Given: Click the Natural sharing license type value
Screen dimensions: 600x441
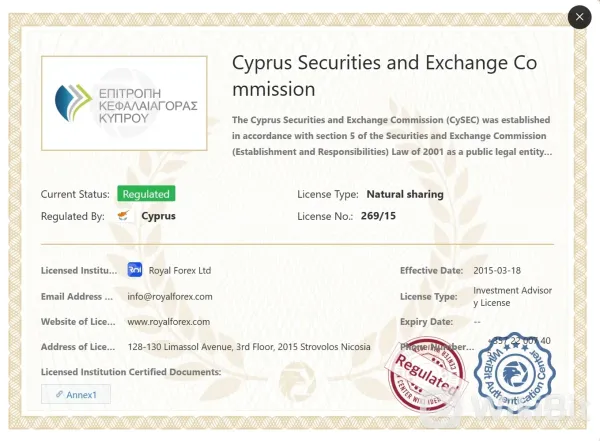Looking at the screenshot, I should click(405, 194).
